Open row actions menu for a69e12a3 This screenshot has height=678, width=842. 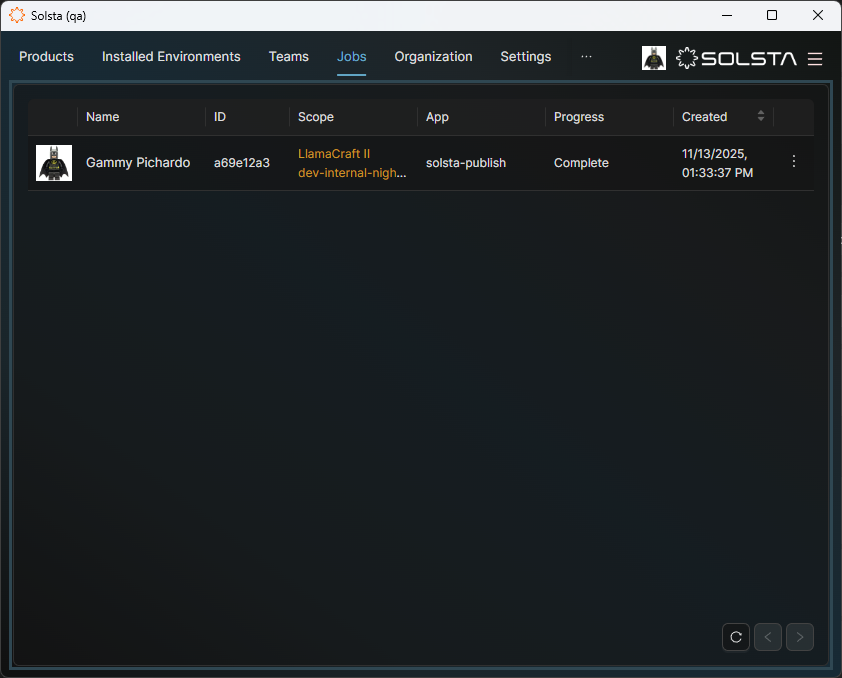point(793,161)
